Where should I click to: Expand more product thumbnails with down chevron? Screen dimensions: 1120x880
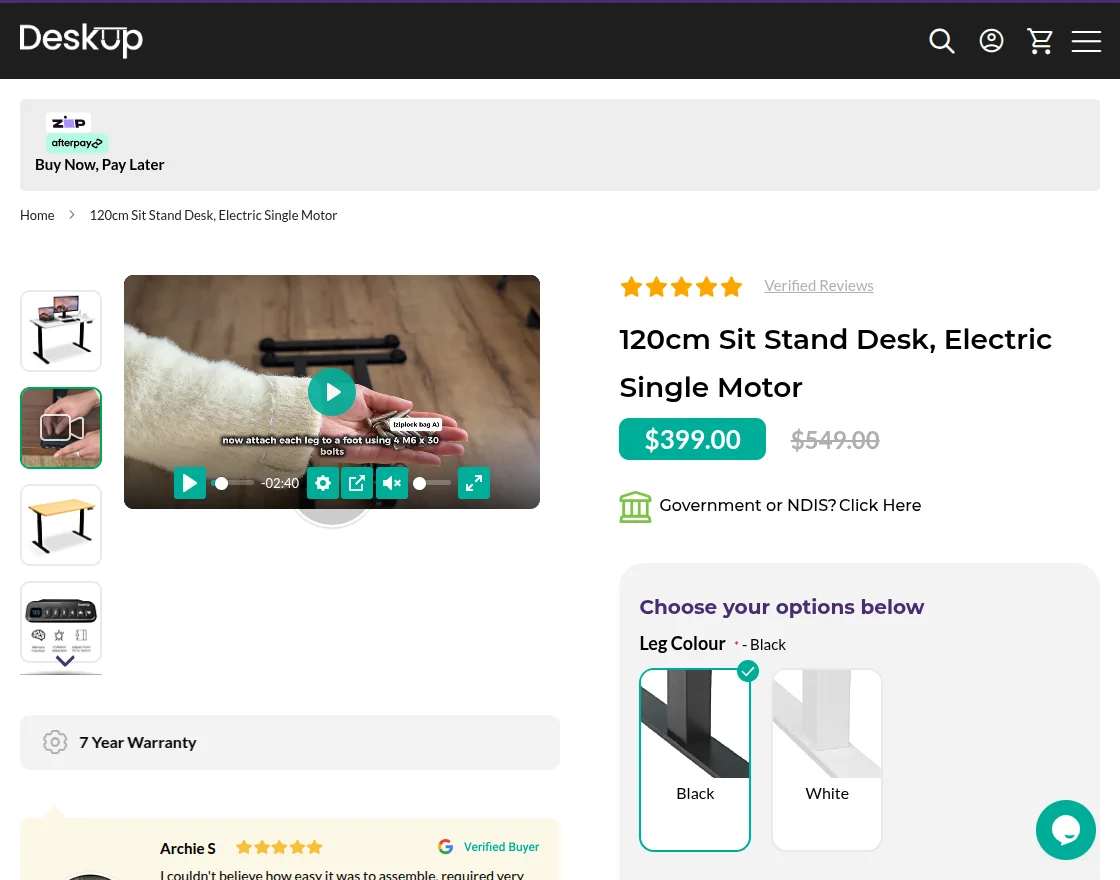tap(64, 661)
